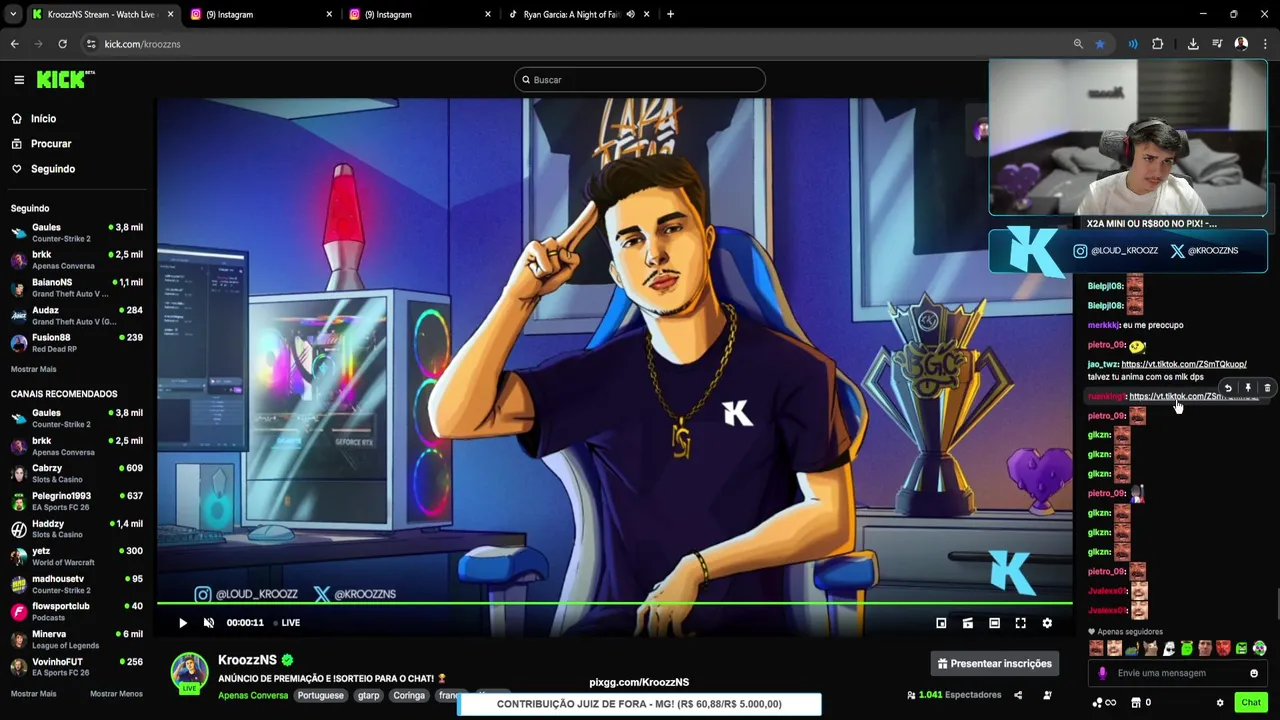The image size is (1280, 720).
Task: Click the purple microphone icon in chat
Action: (x=1102, y=674)
